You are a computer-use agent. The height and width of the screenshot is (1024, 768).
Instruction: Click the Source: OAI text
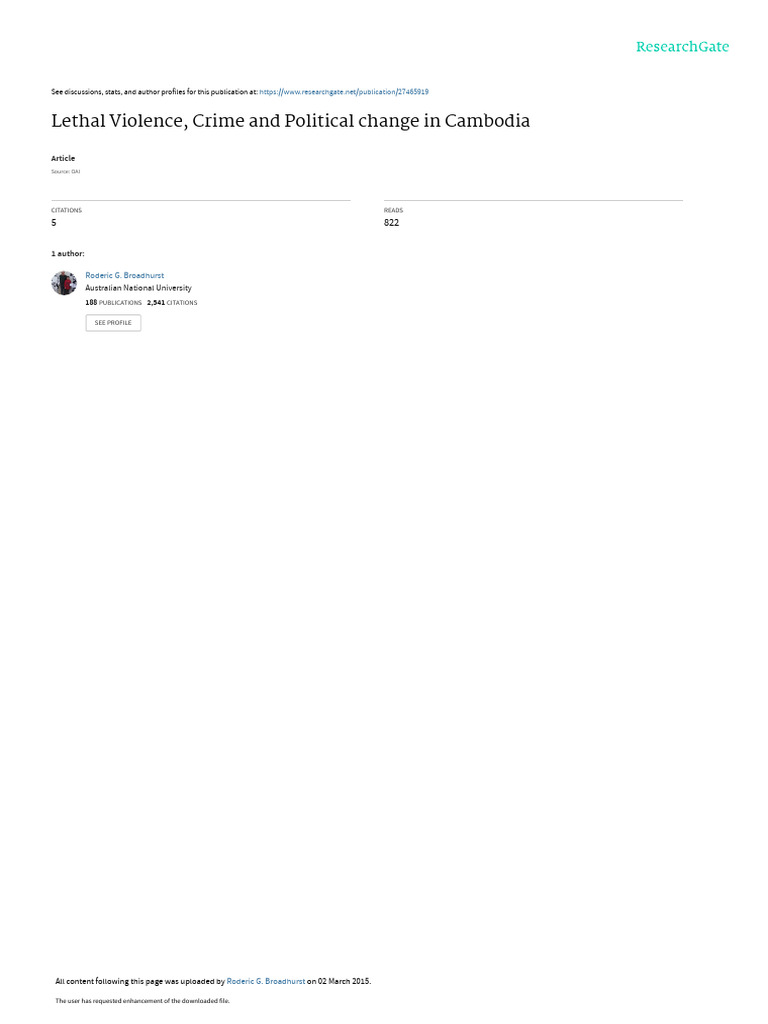pos(65,172)
